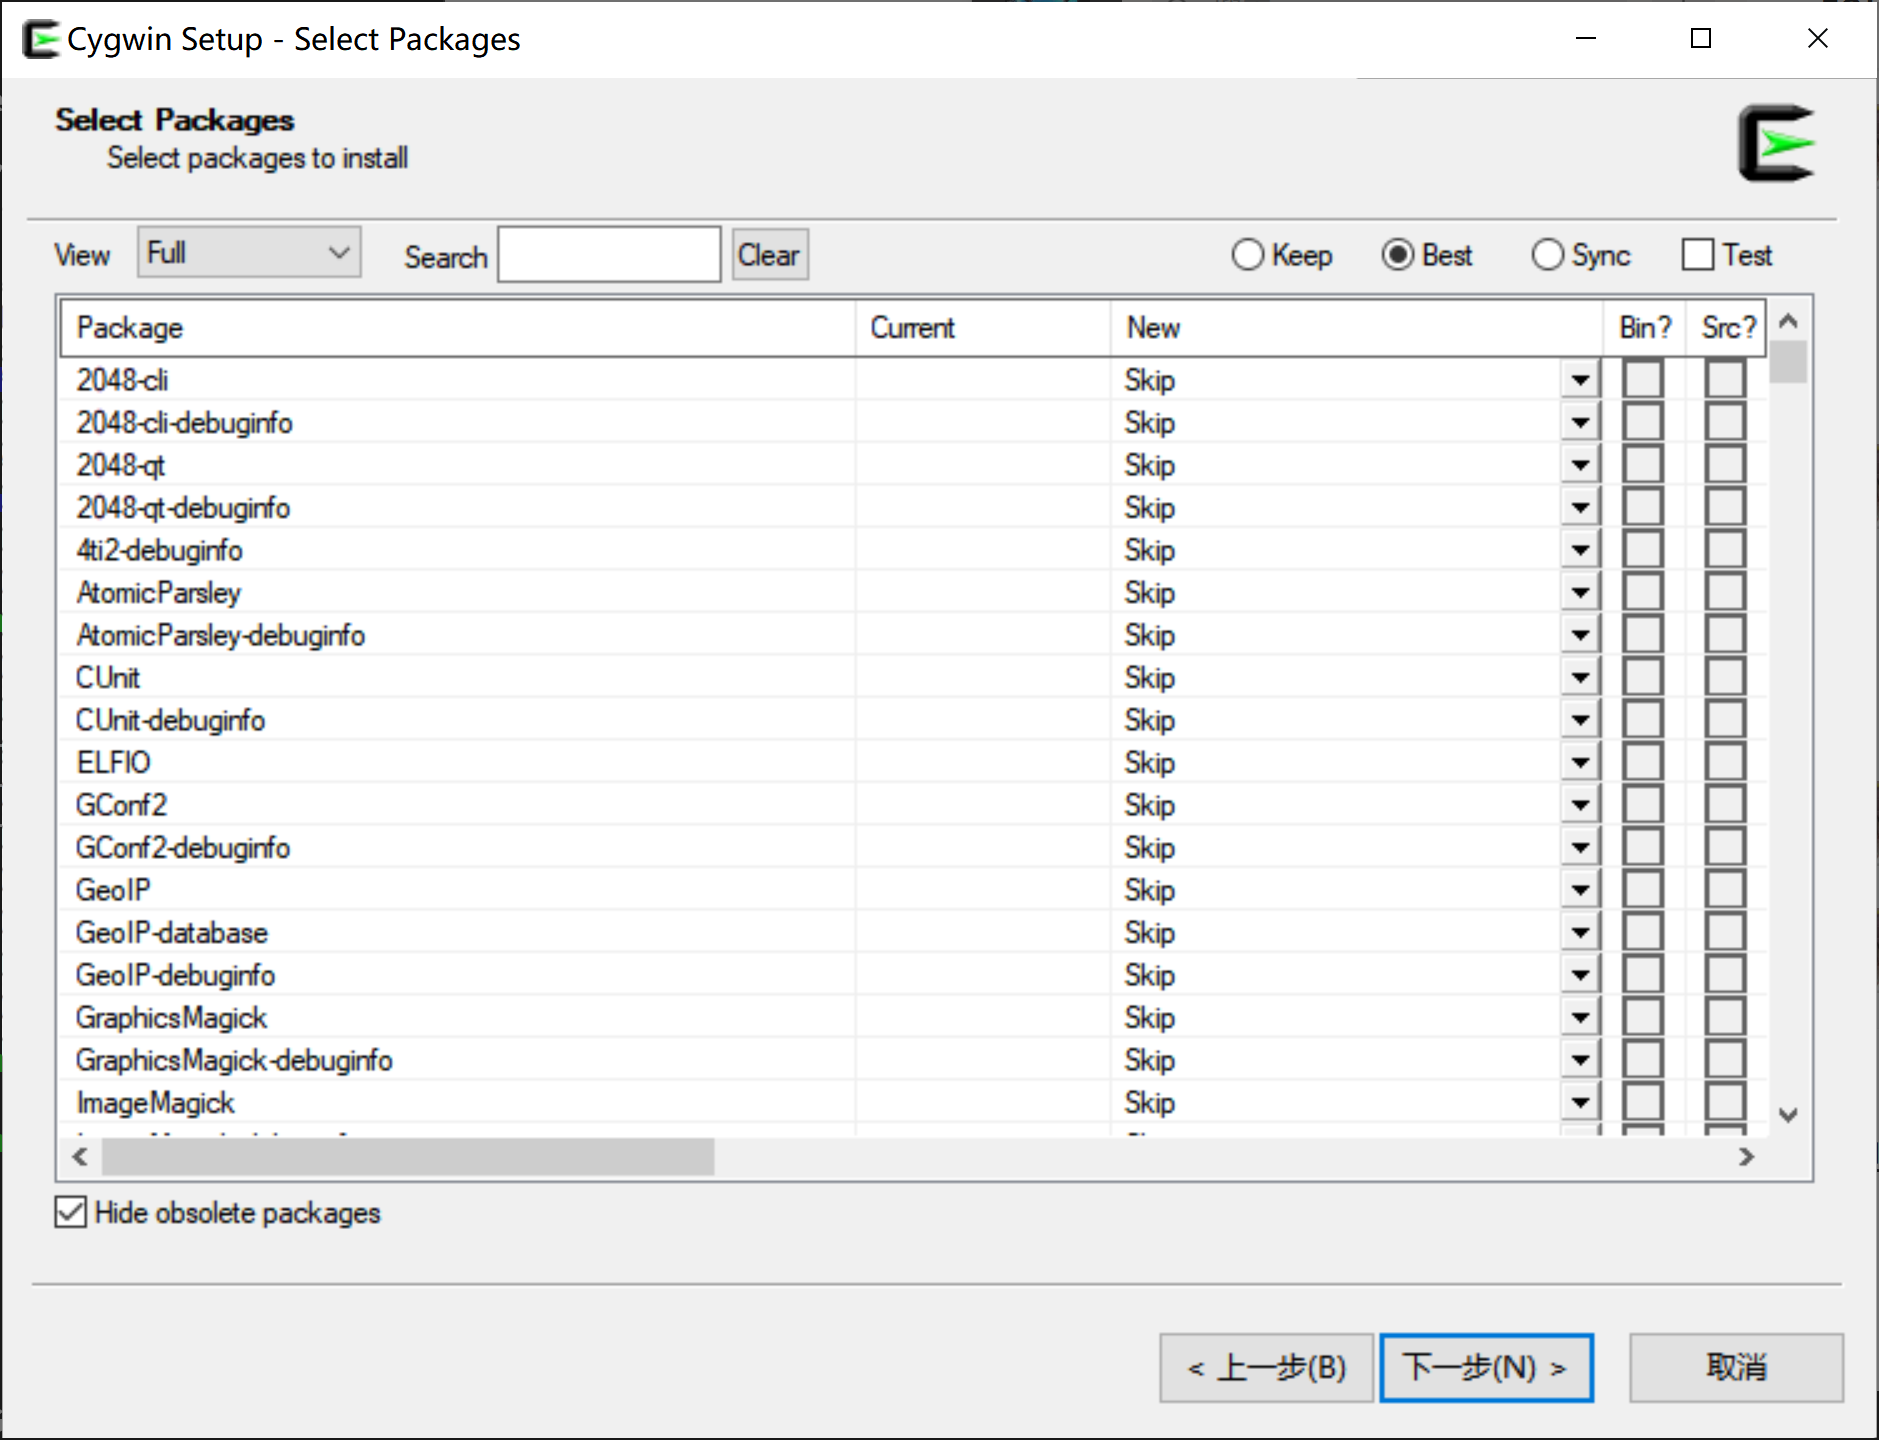Open version dropdown for GConf2
The height and width of the screenshot is (1440, 1879).
pyautogui.click(x=1580, y=805)
